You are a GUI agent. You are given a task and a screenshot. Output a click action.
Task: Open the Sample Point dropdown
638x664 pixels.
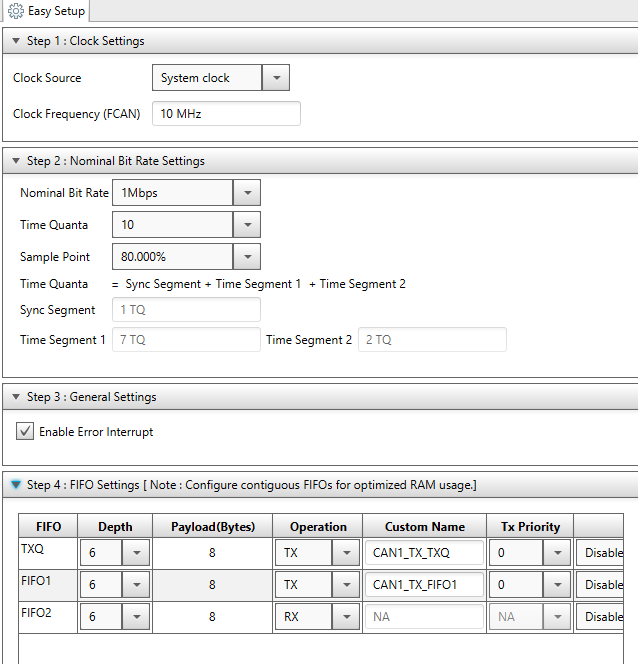[247, 257]
